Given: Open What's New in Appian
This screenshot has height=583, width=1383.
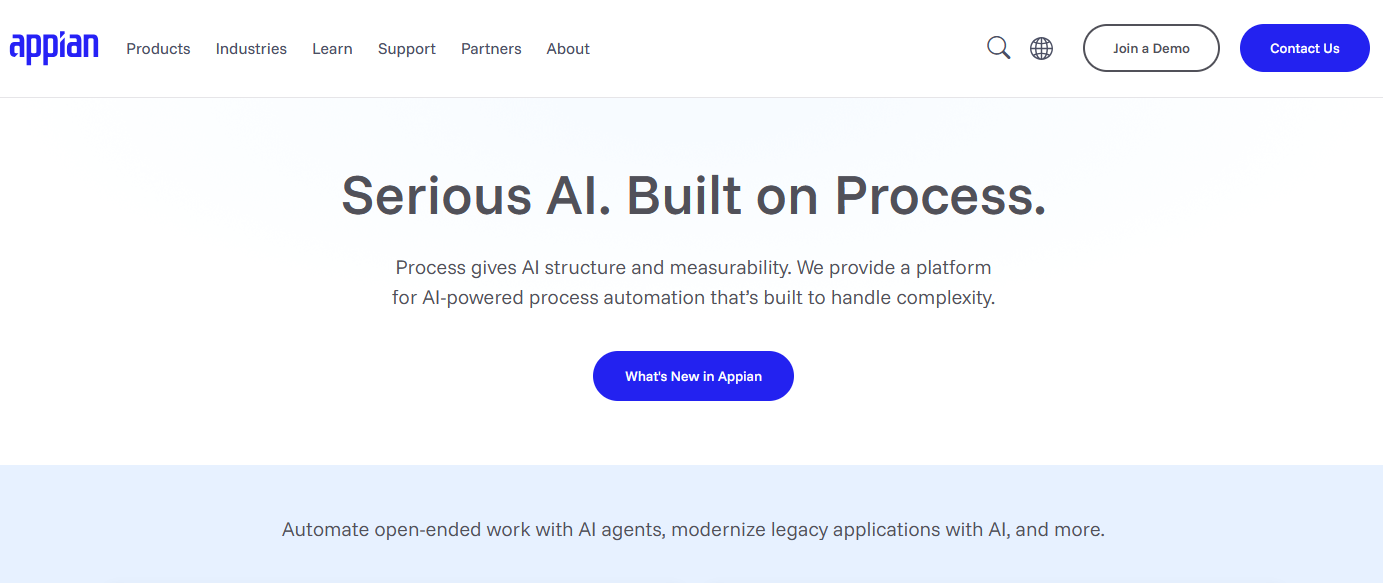Looking at the screenshot, I should click(693, 376).
